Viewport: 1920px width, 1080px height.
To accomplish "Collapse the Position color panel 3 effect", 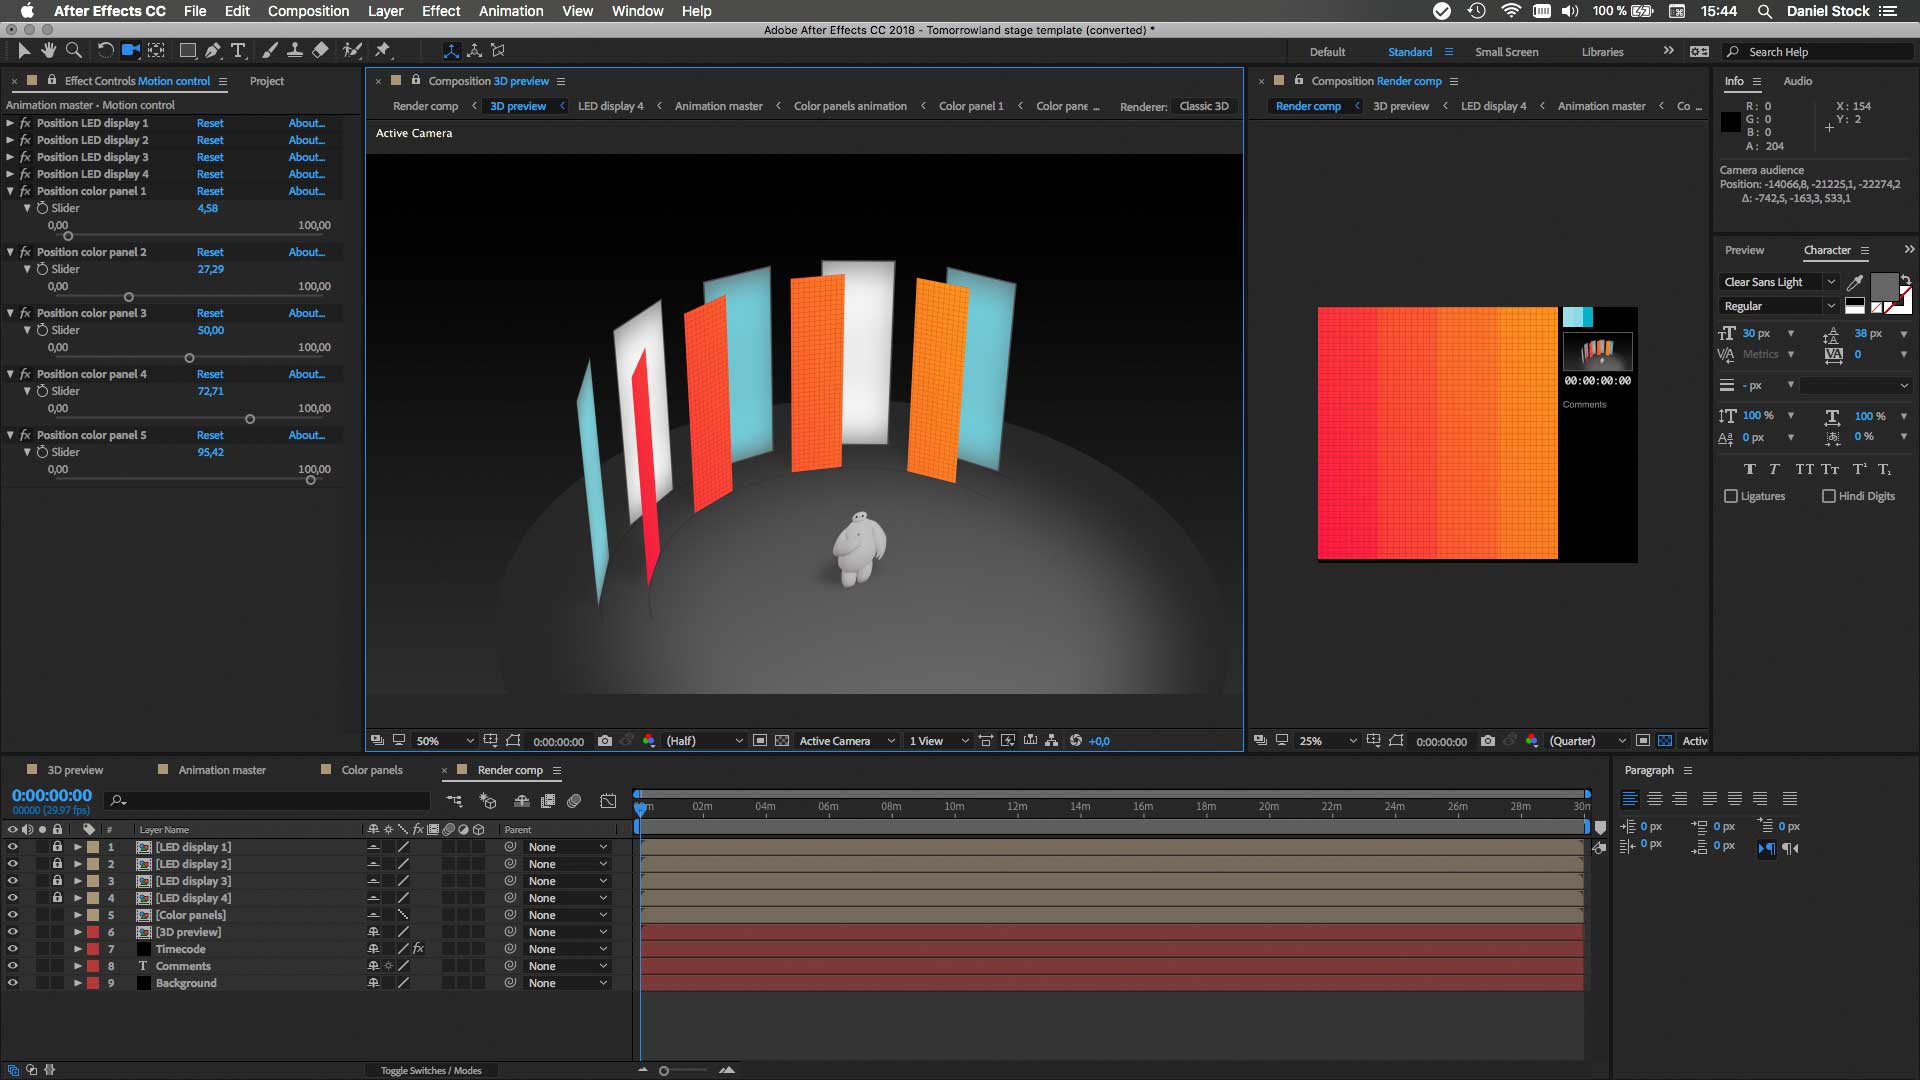I will pos(11,313).
